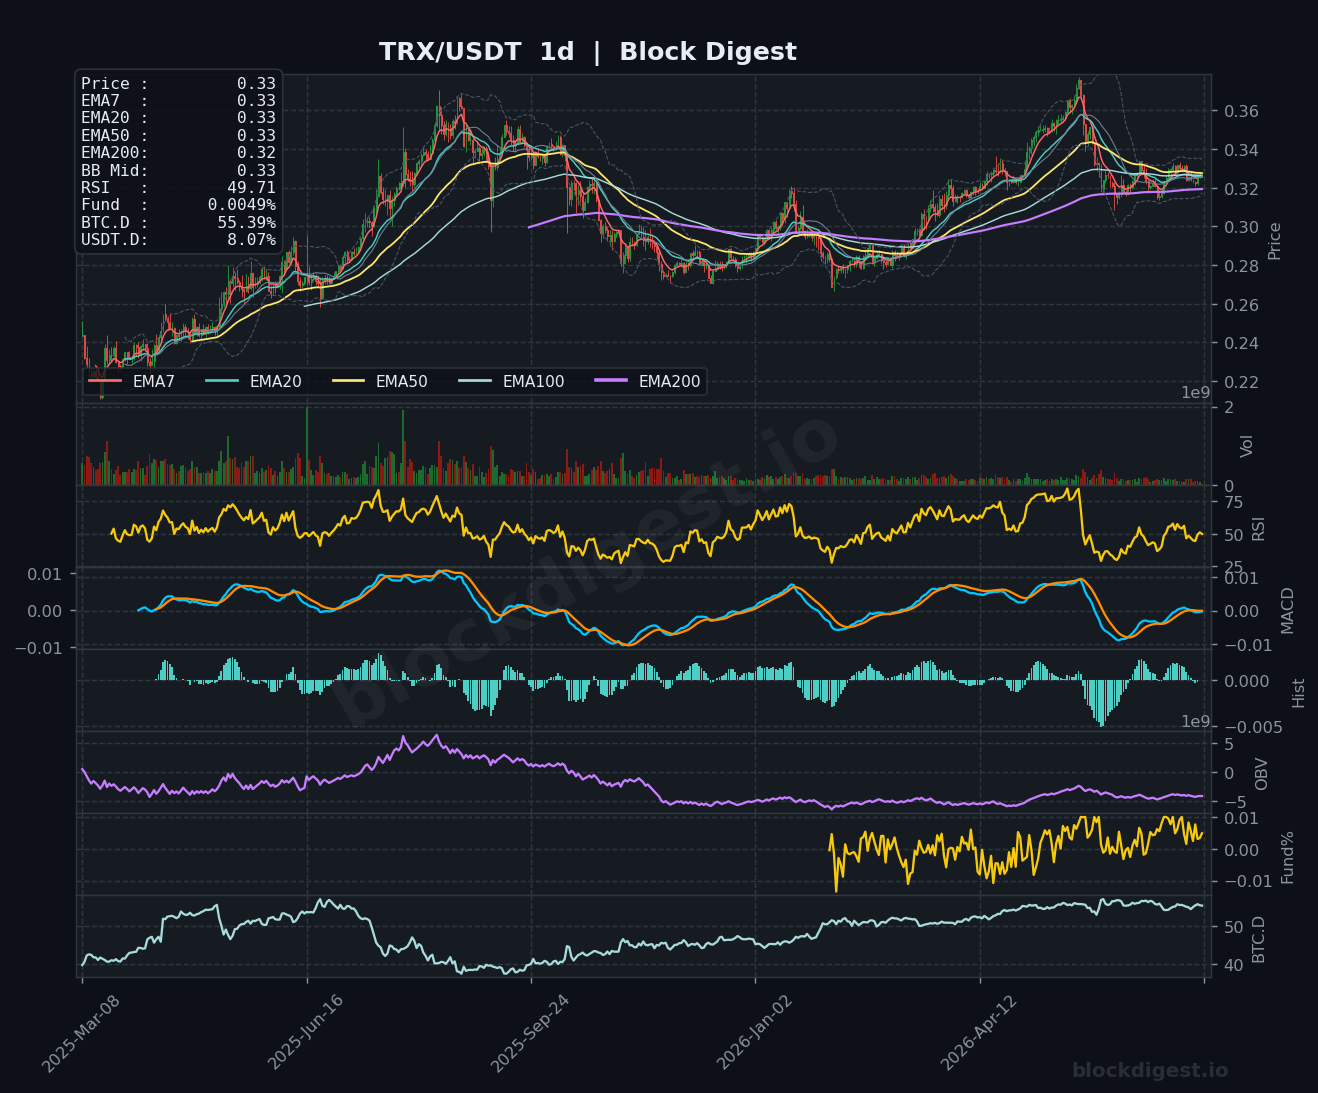The width and height of the screenshot is (1318, 1093).
Task: Click the EMA50 legend entry
Action: (x=379, y=382)
